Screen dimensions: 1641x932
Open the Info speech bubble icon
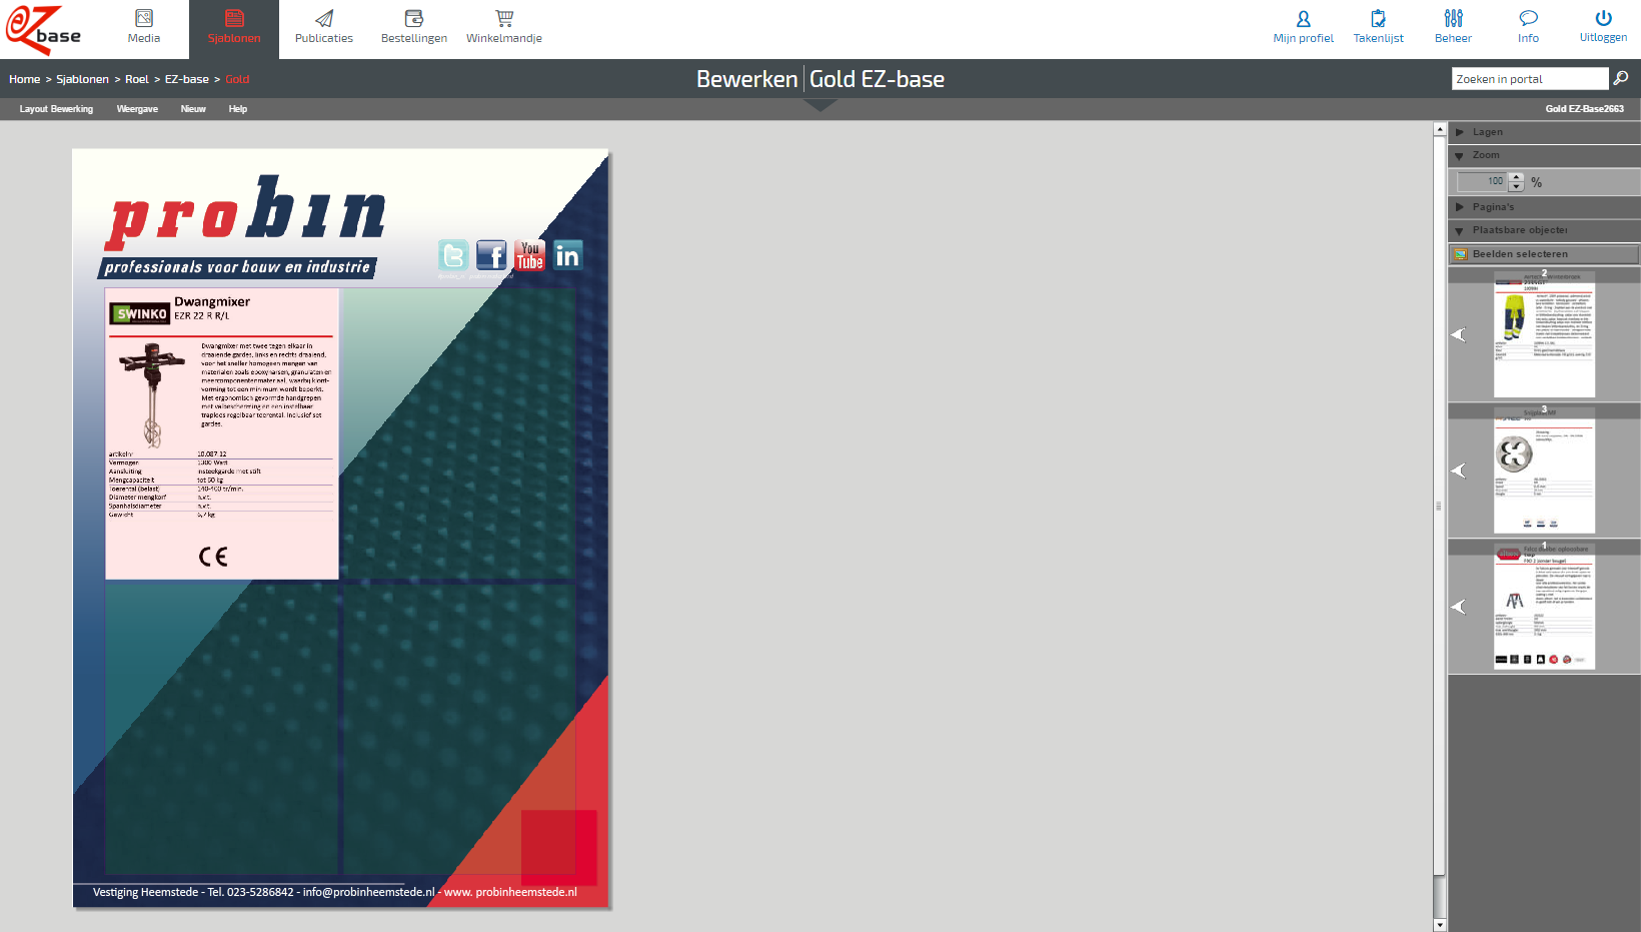click(1528, 18)
